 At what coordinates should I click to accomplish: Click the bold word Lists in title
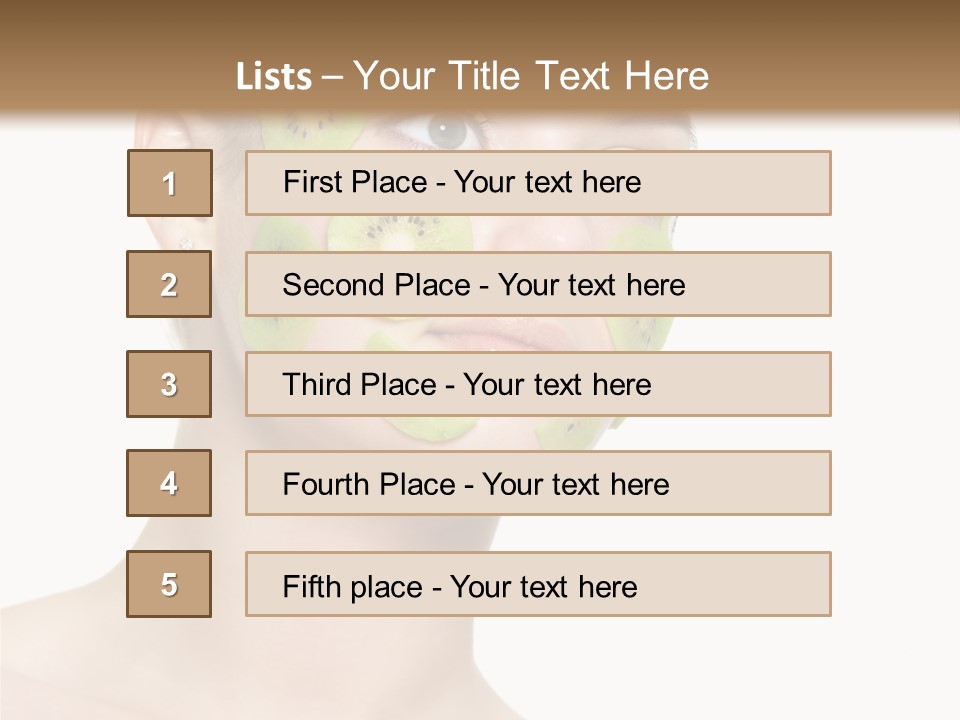[x=274, y=76]
